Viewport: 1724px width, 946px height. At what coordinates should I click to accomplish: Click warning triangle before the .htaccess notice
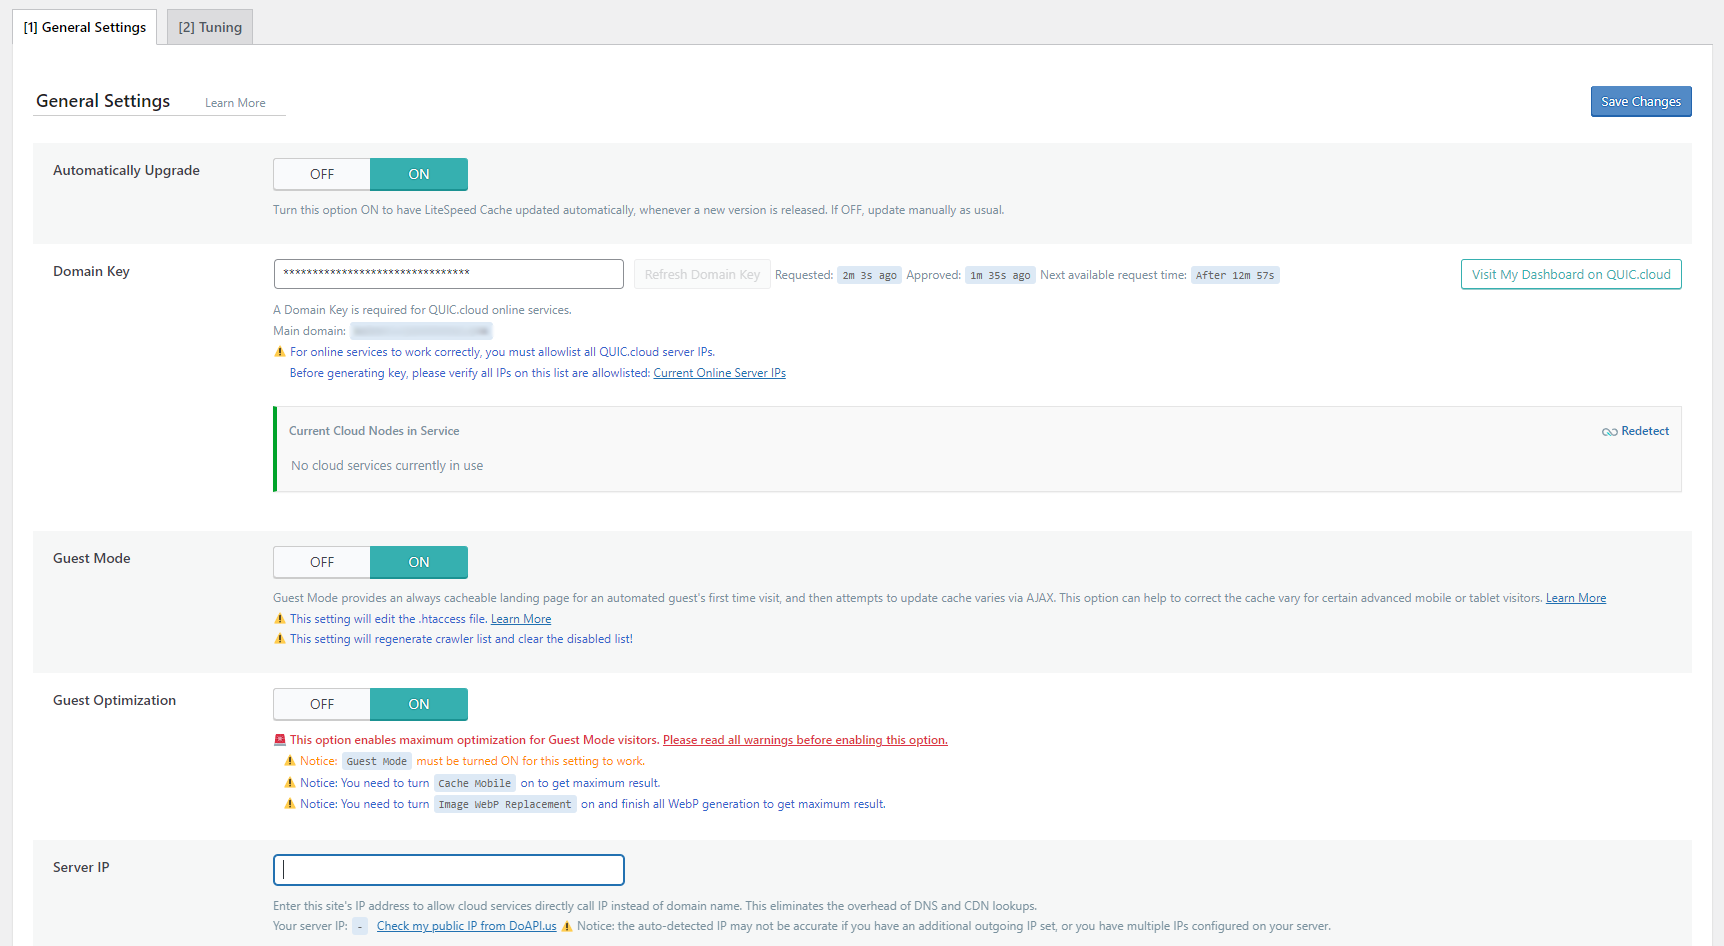tap(281, 618)
